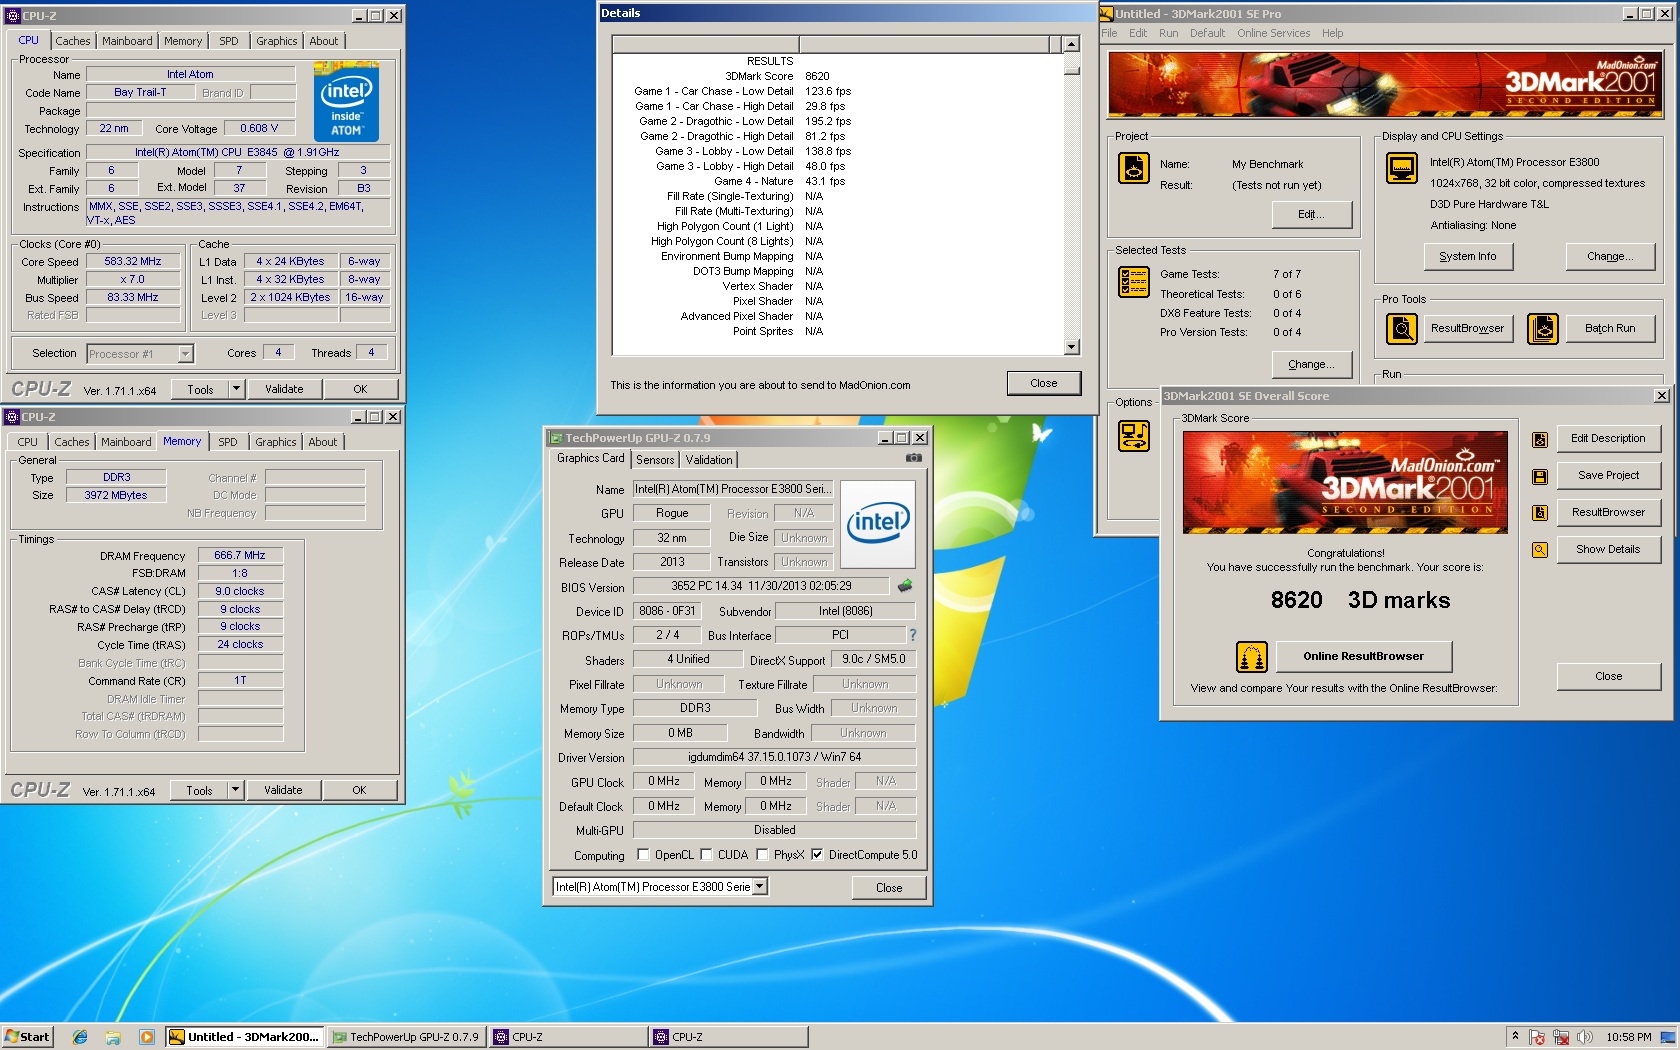Click the Intel Inside Atom logo in CPU-Z

click(346, 100)
